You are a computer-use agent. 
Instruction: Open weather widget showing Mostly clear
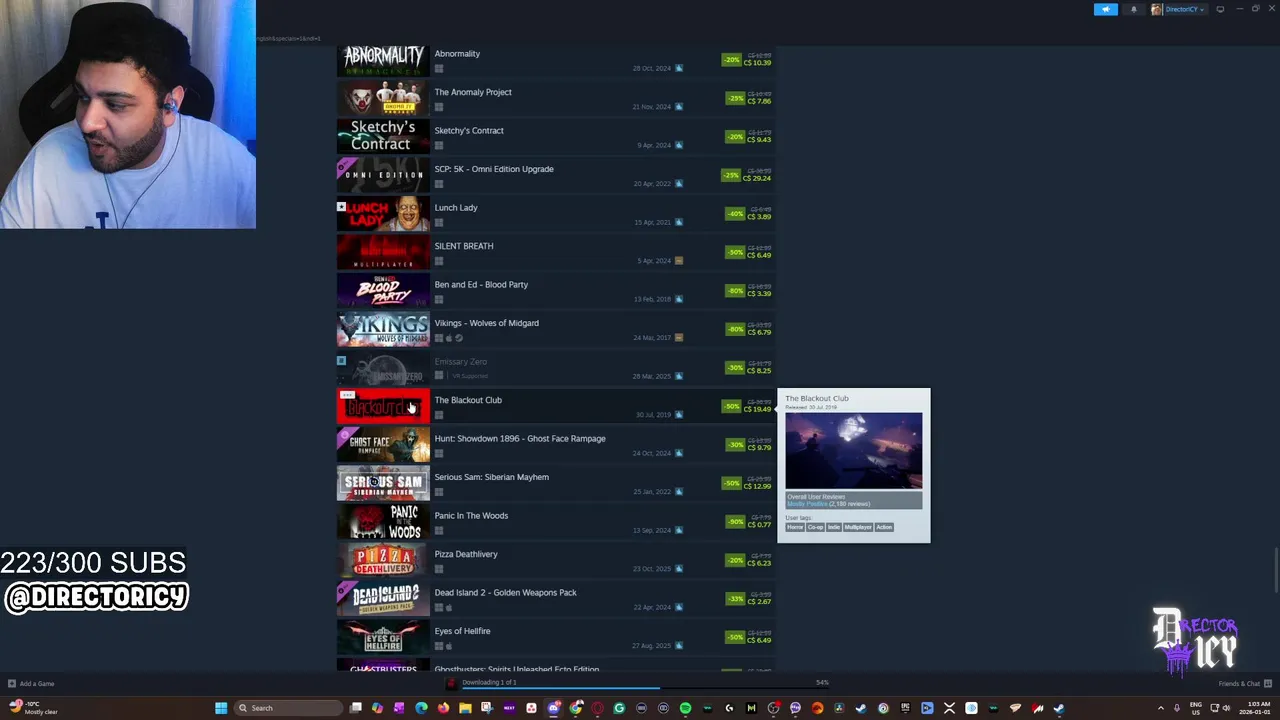pos(33,708)
